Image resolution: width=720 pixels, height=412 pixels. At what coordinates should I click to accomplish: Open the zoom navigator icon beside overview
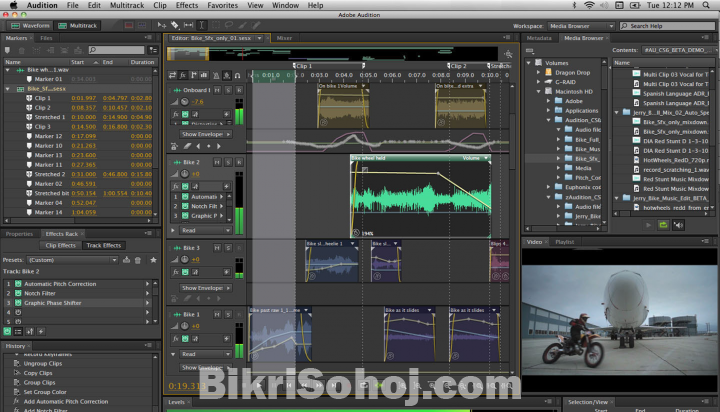pyautogui.click(x=508, y=54)
